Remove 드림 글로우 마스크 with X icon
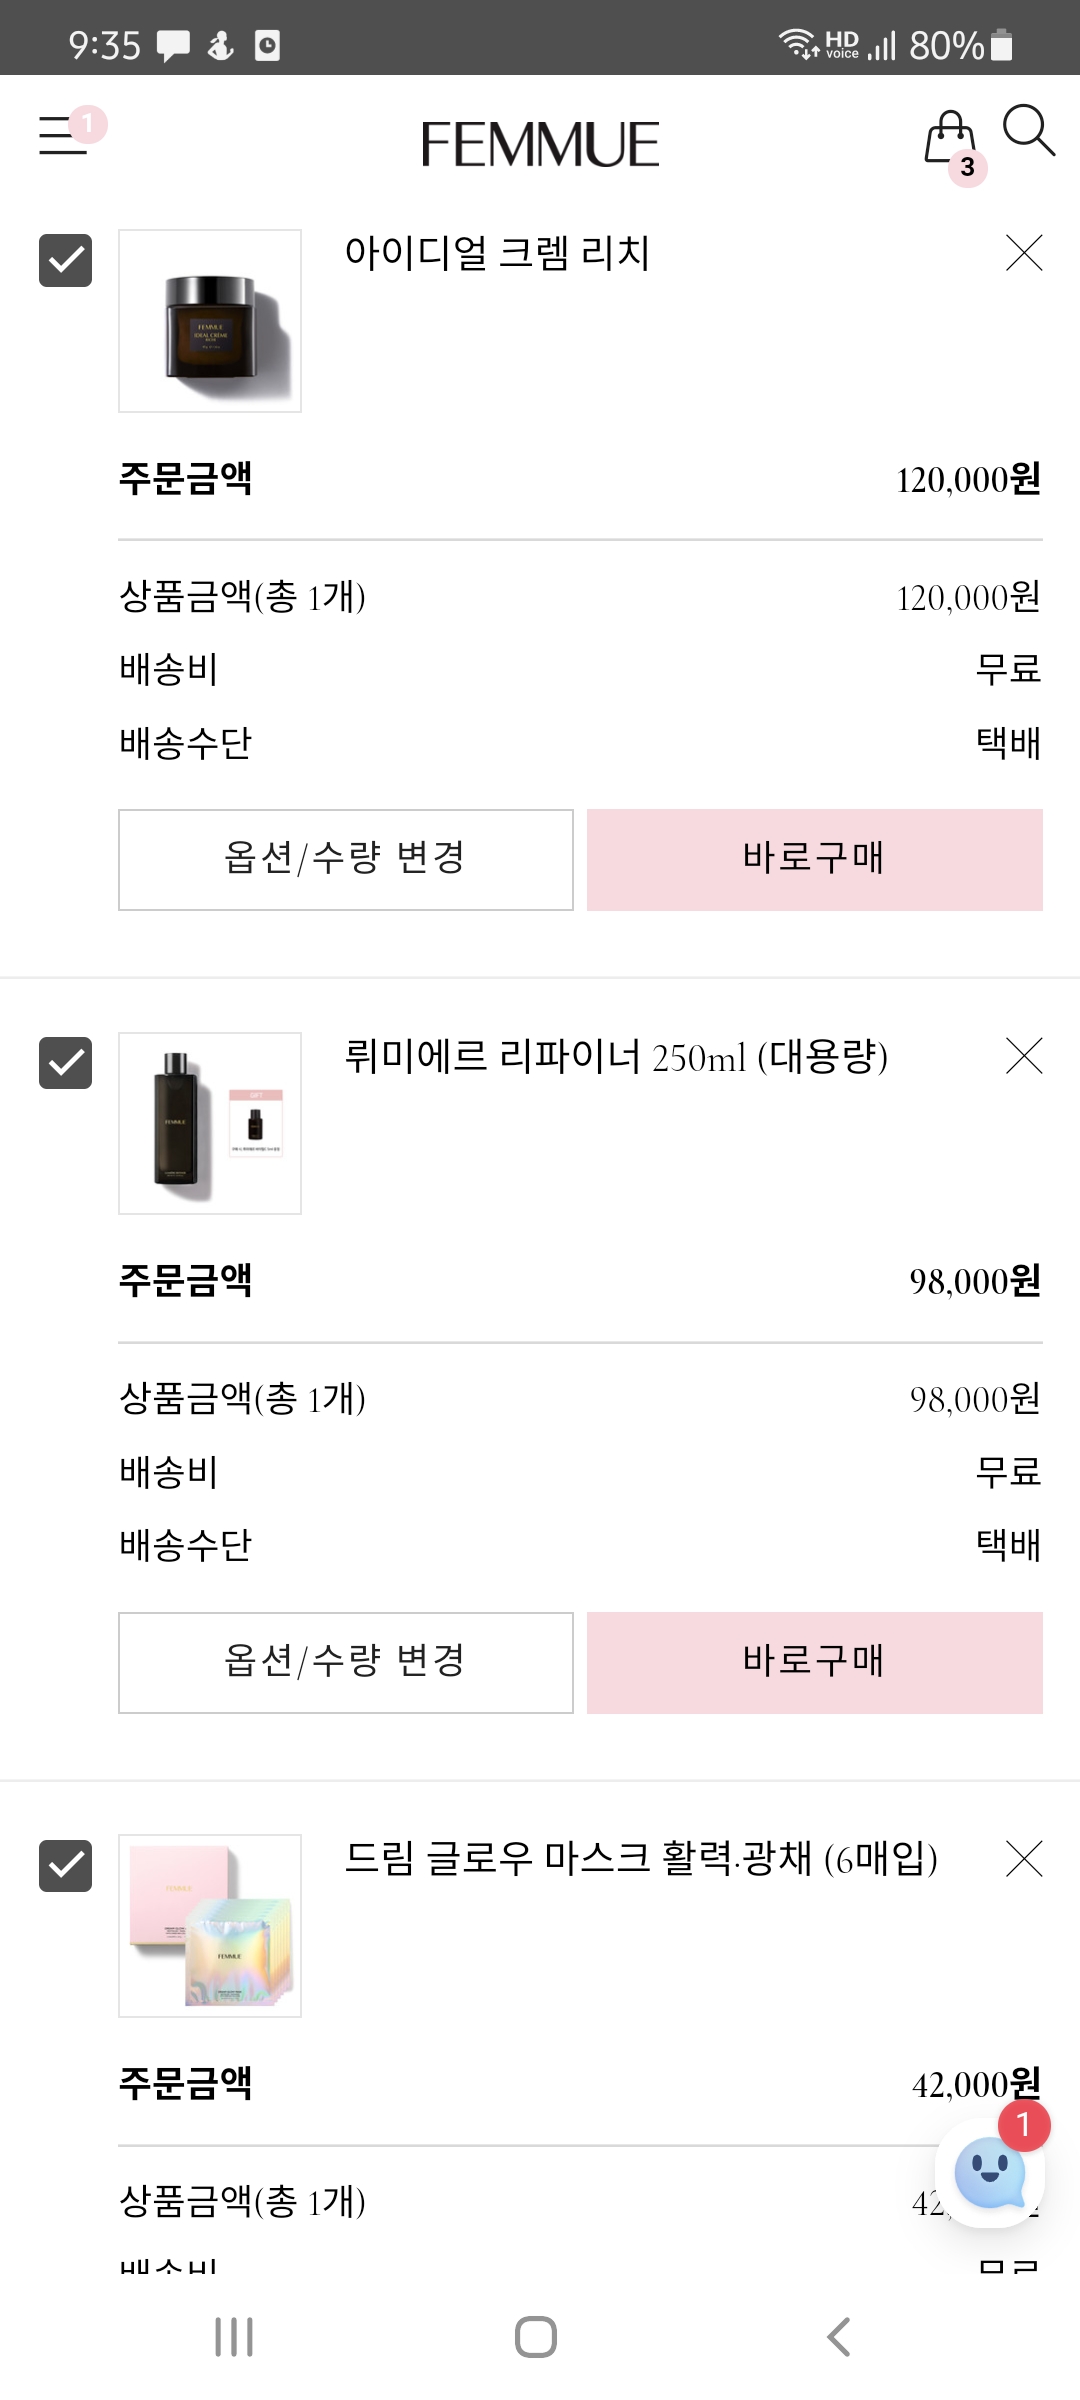This screenshot has width=1080, height=2400. pos(1024,1858)
